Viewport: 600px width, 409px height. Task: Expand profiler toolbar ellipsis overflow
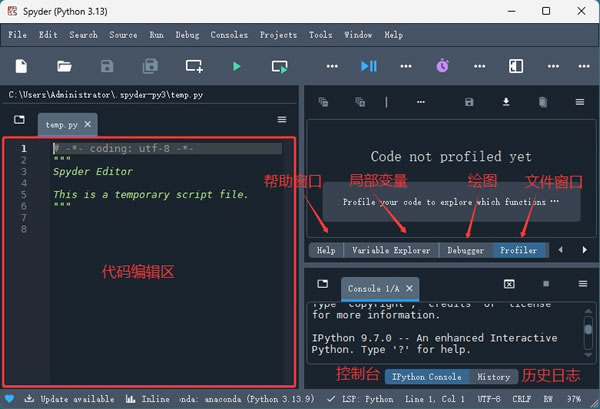coord(421,102)
